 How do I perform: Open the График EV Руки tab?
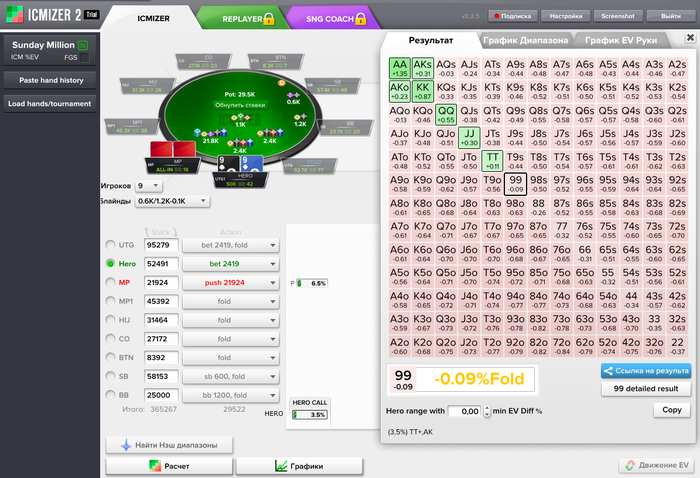(x=621, y=40)
